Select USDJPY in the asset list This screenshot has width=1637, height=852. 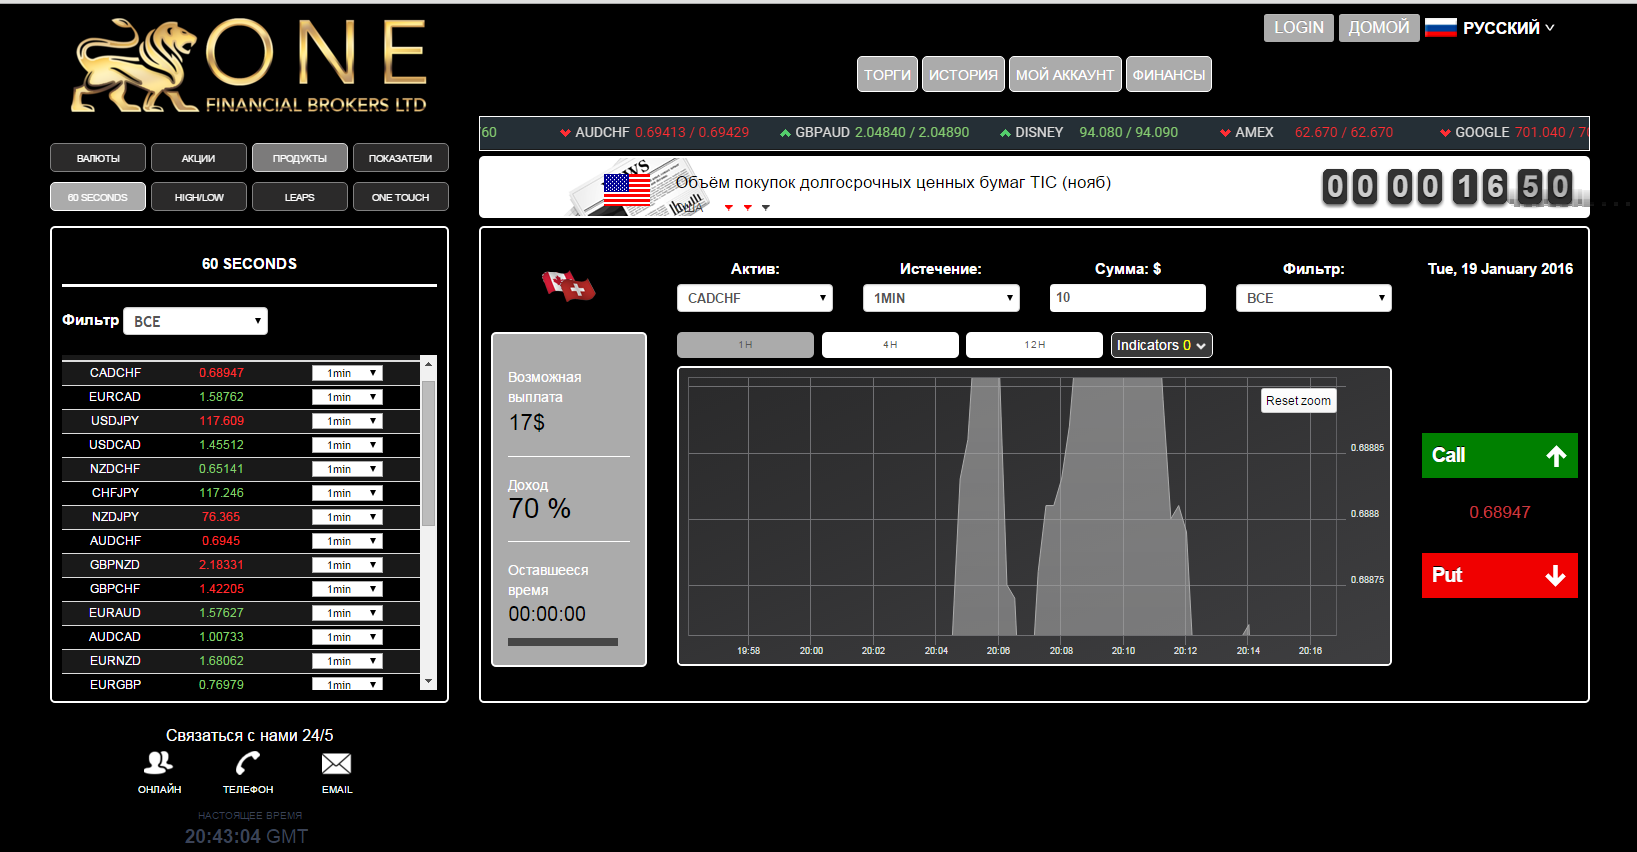[241, 421]
